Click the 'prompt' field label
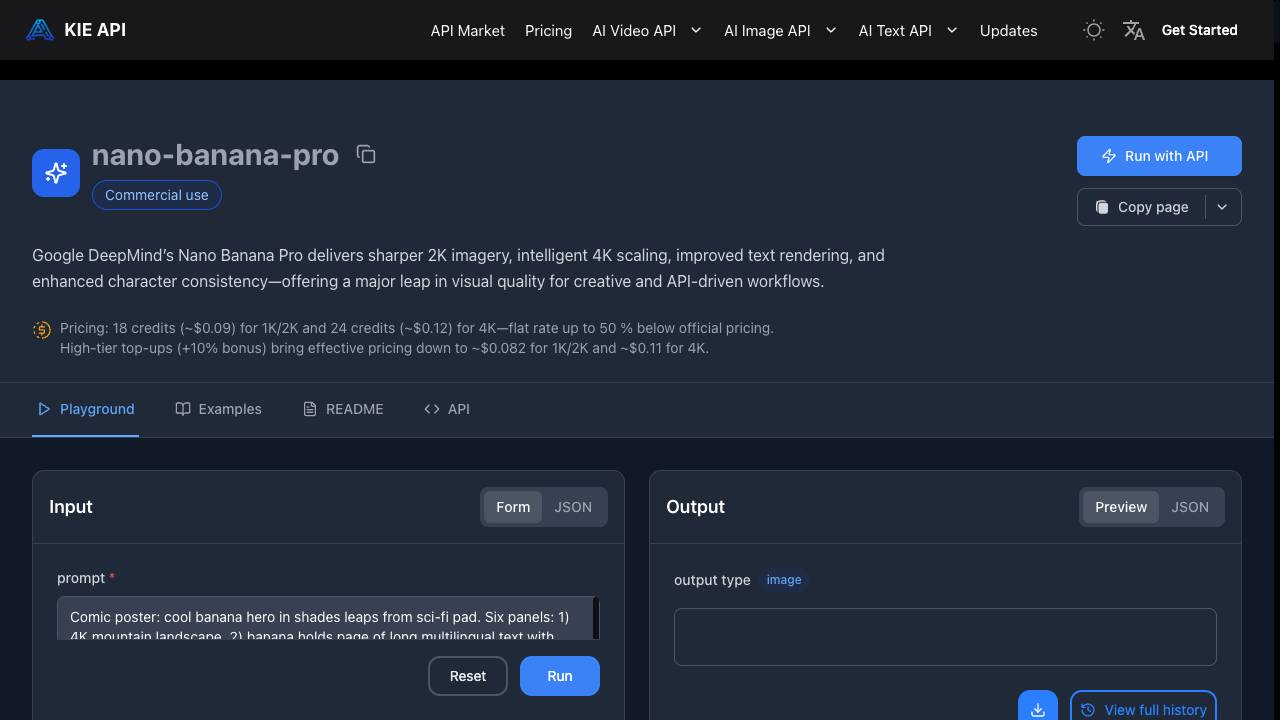The width and height of the screenshot is (1280, 720). 81,578
